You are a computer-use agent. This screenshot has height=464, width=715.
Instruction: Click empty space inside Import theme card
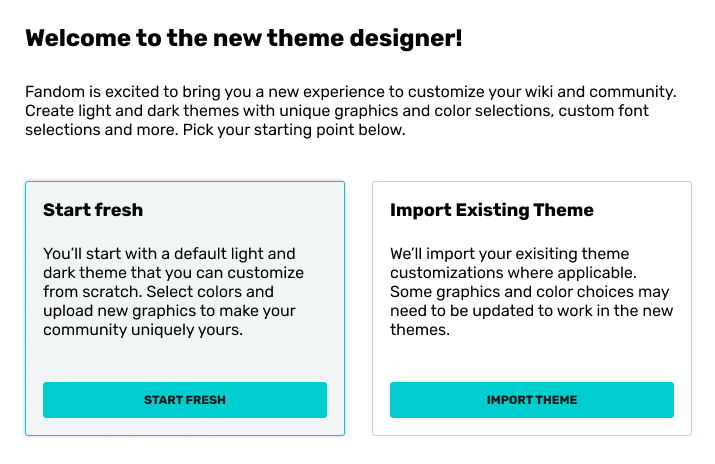(x=530, y=360)
